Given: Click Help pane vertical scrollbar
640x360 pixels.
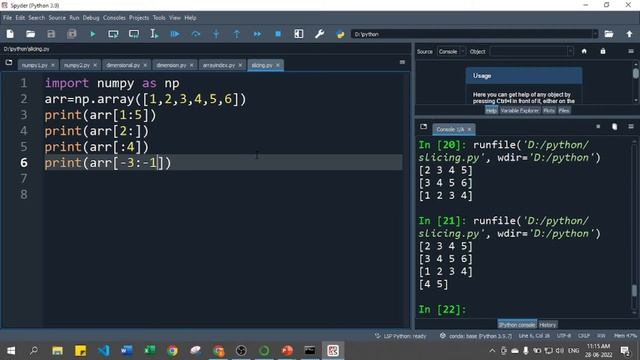Looking at the screenshot, I should 636,73.
